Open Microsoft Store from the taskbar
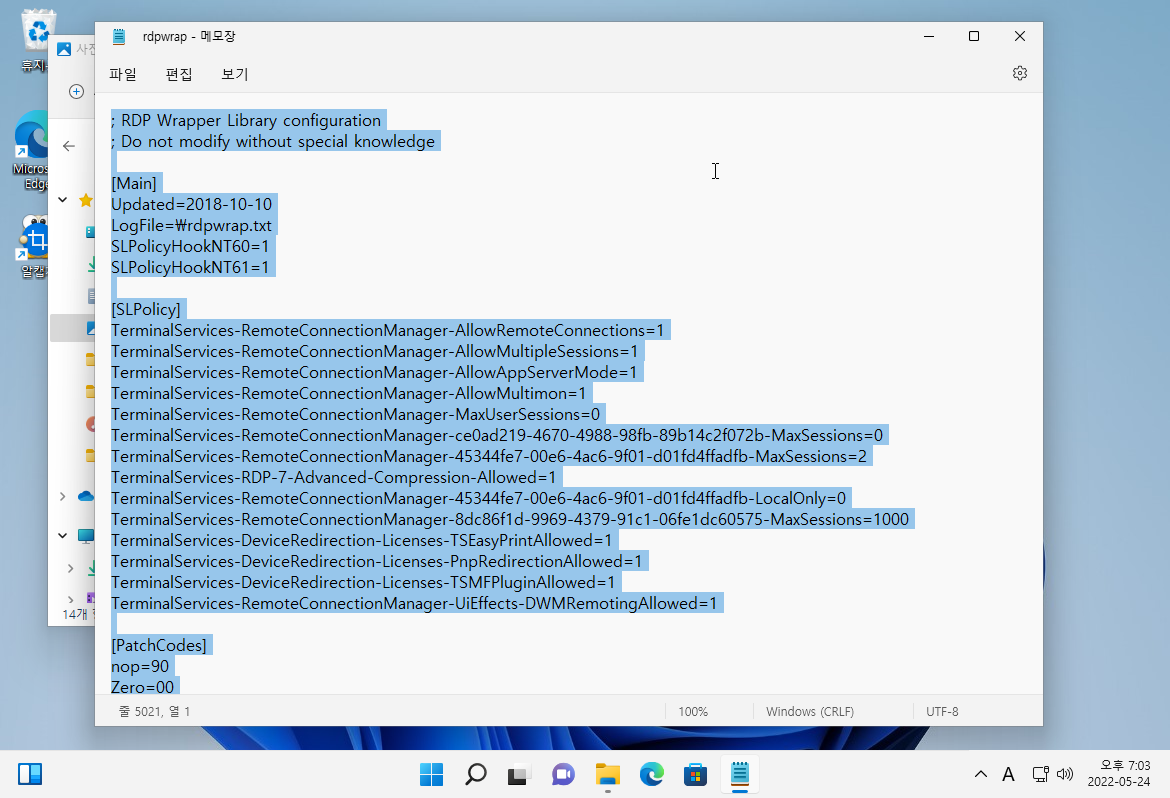Screen dimensions: 1170x798 click(695, 774)
